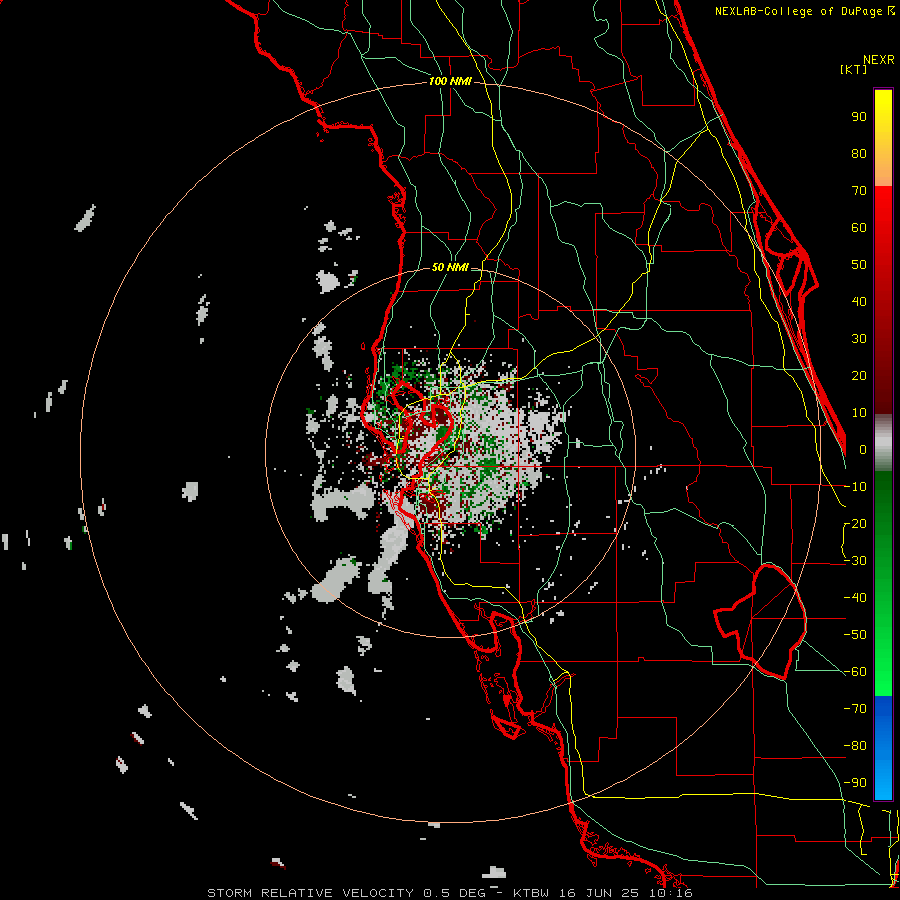Click the [KT] units label above the scale

[854, 69]
